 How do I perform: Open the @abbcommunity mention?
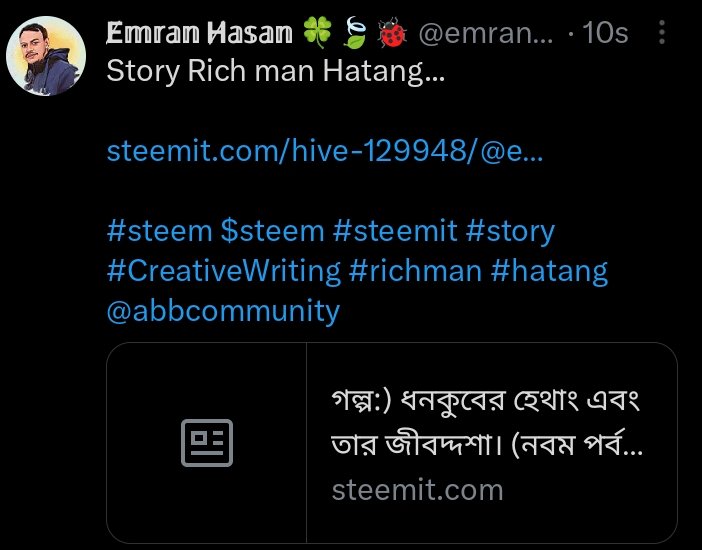[x=223, y=311]
